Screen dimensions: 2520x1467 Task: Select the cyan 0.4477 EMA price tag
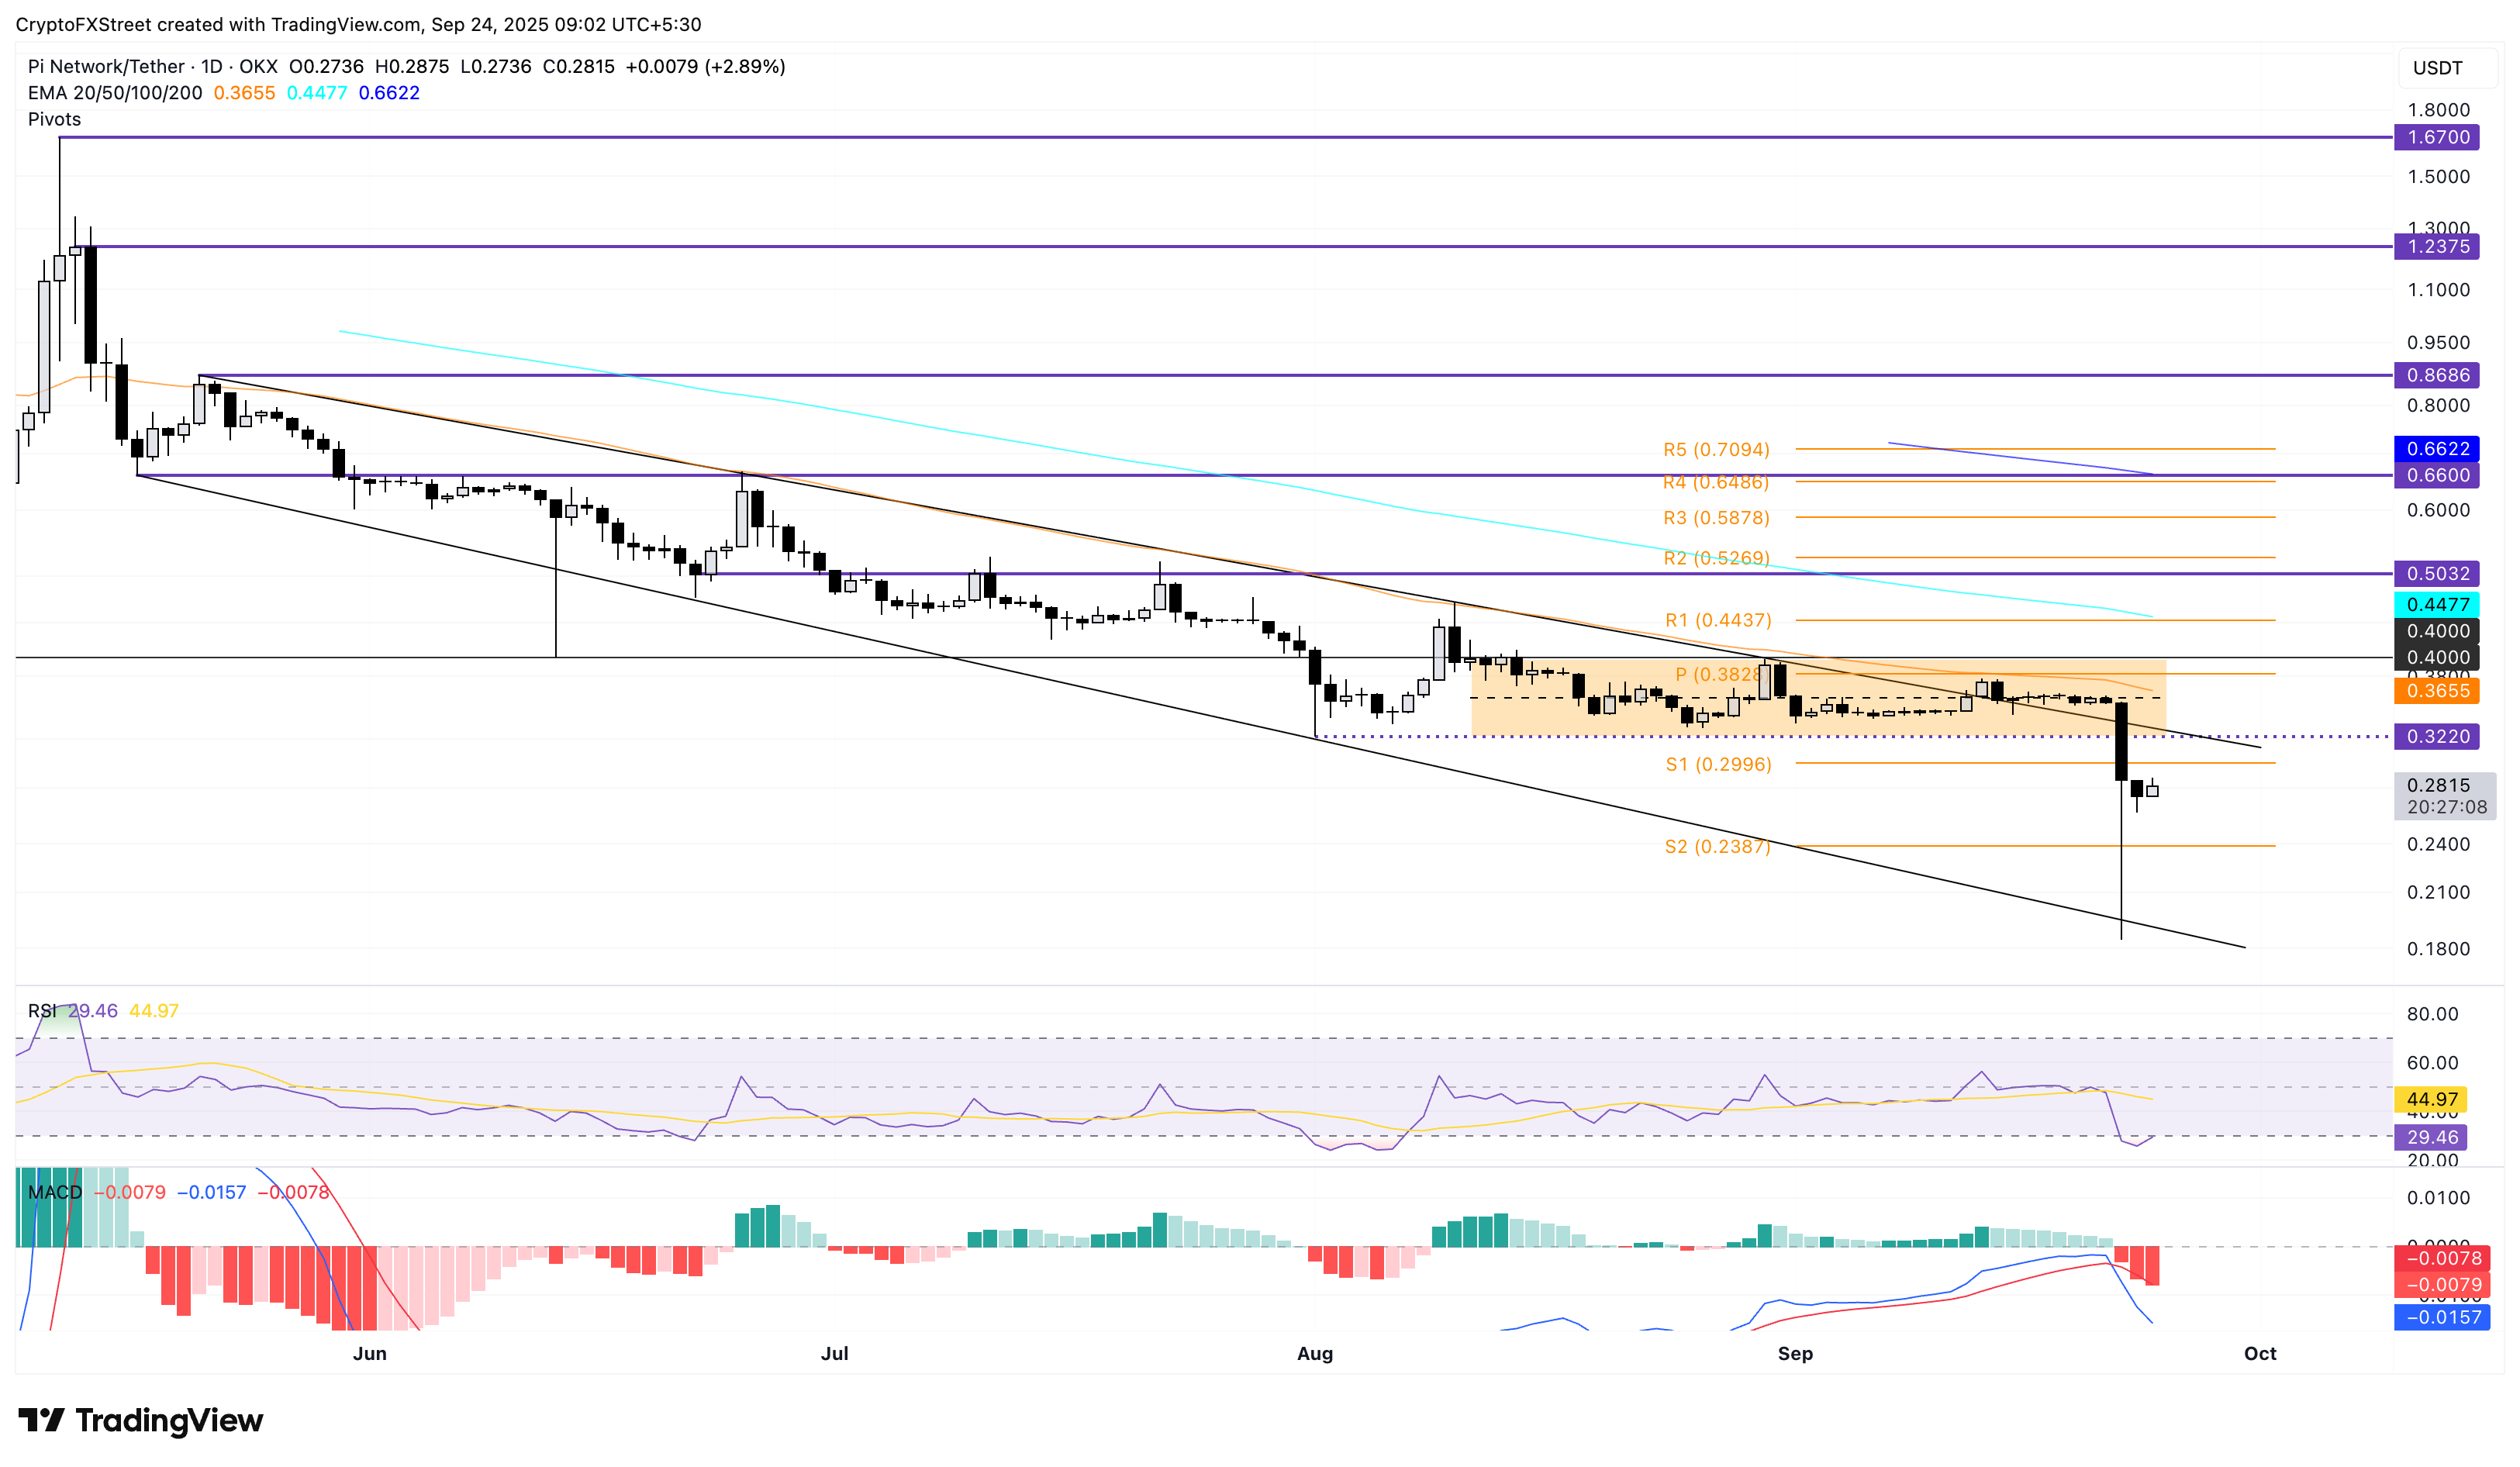tap(2437, 604)
